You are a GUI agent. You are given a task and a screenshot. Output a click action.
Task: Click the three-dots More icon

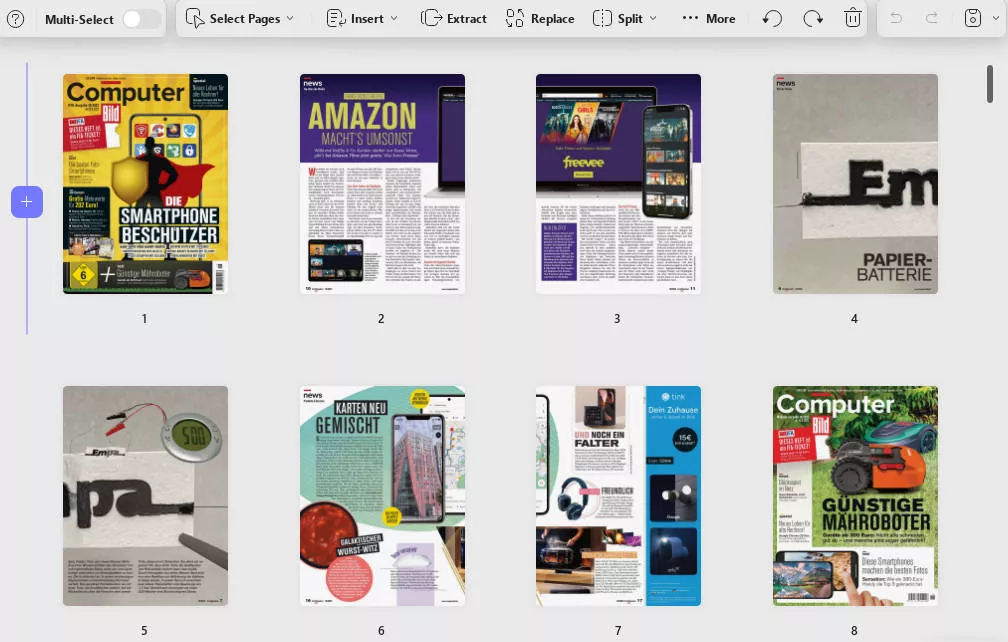(690, 18)
